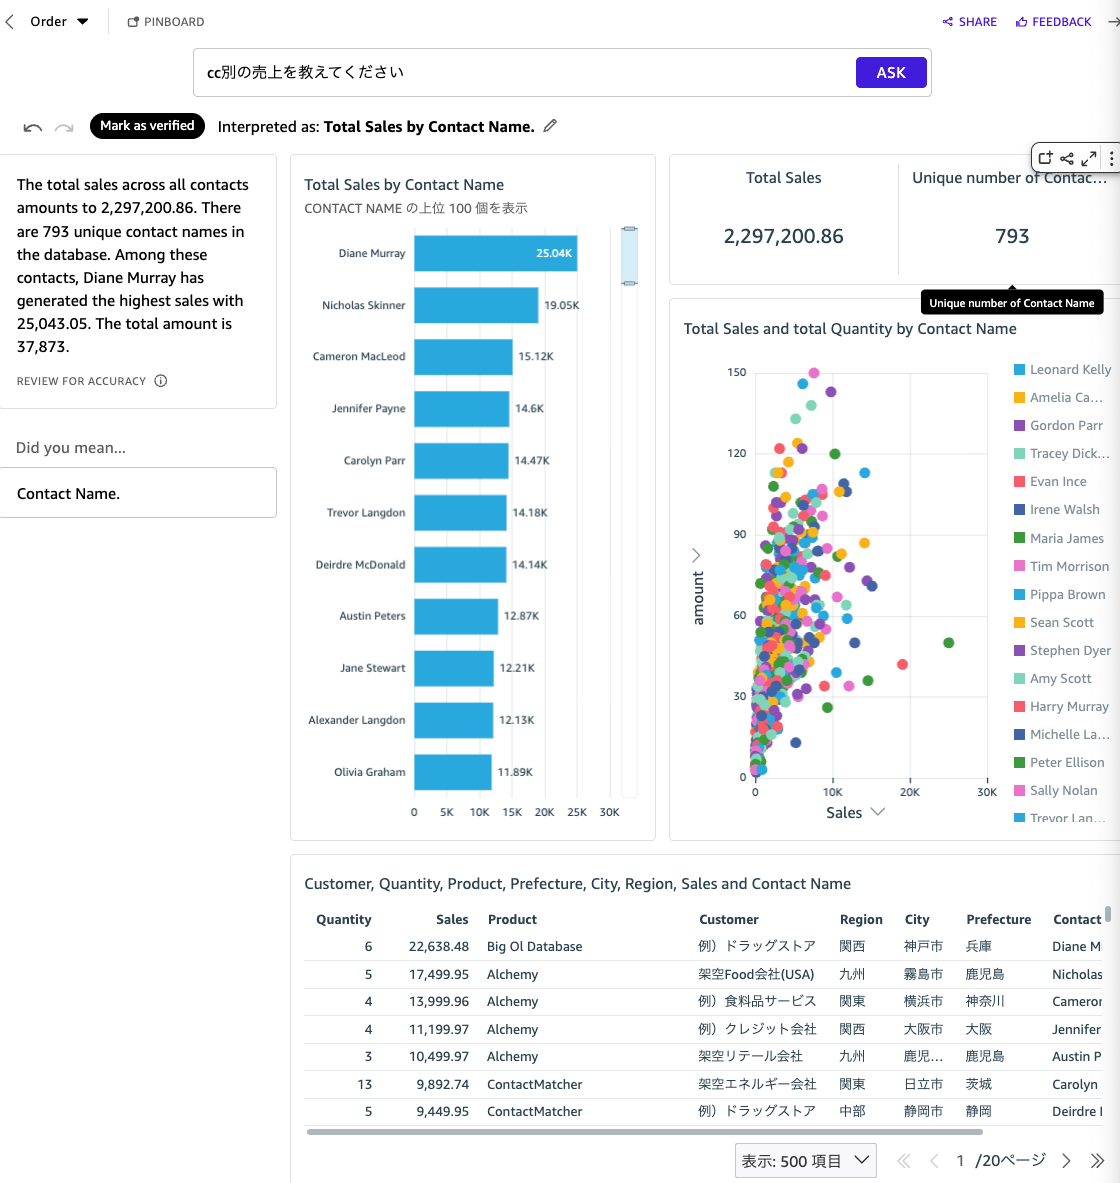Click the pencil icon to edit the interpretation
The height and width of the screenshot is (1183, 1120).
(549, 126)
